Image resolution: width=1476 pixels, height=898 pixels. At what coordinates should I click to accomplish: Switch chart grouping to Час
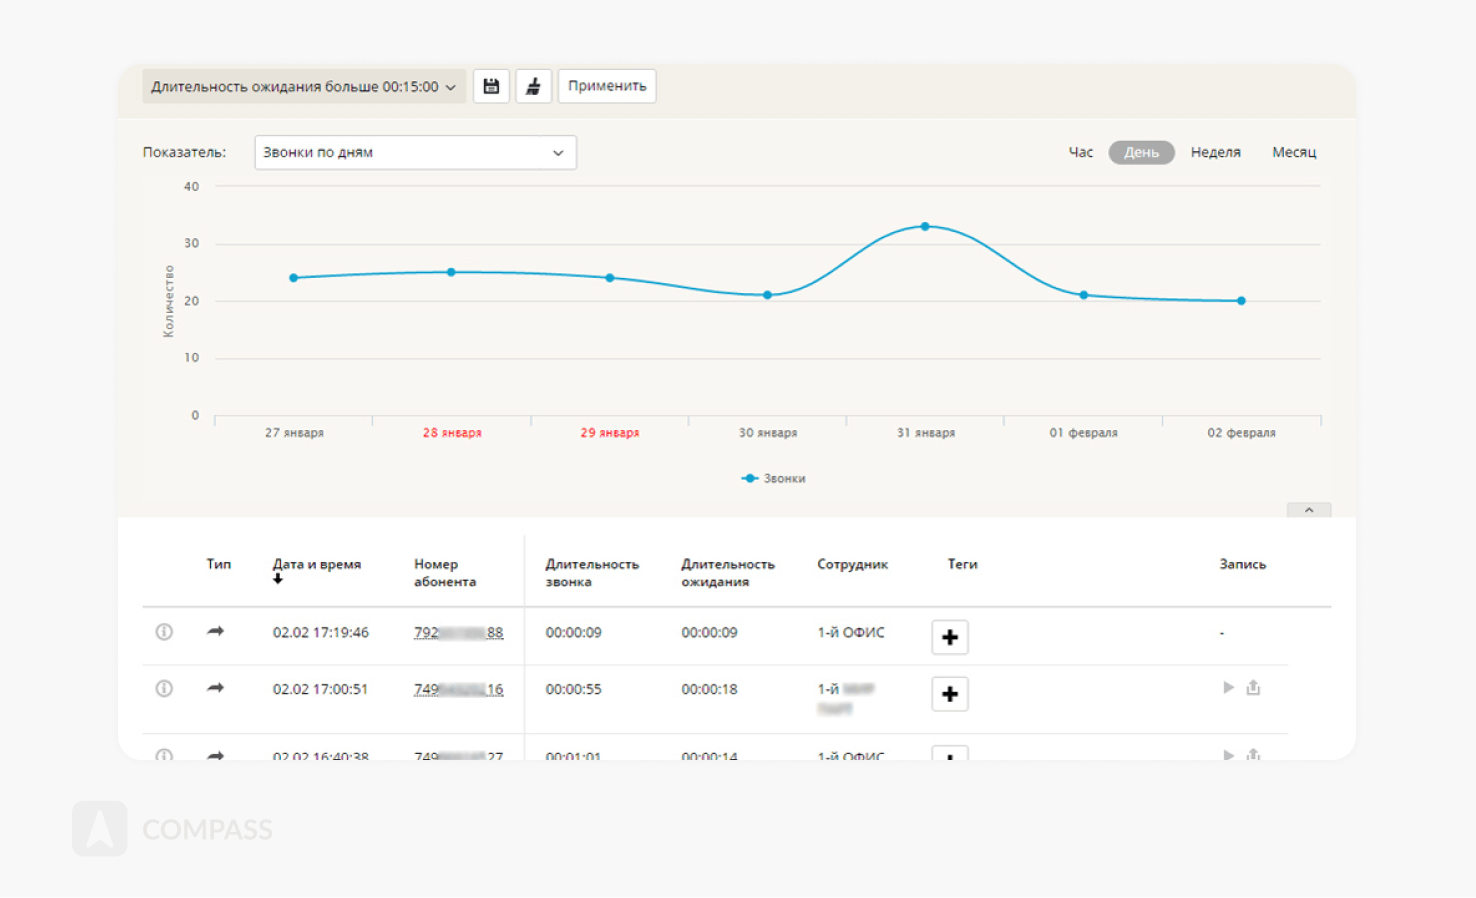coord(1080,153)
